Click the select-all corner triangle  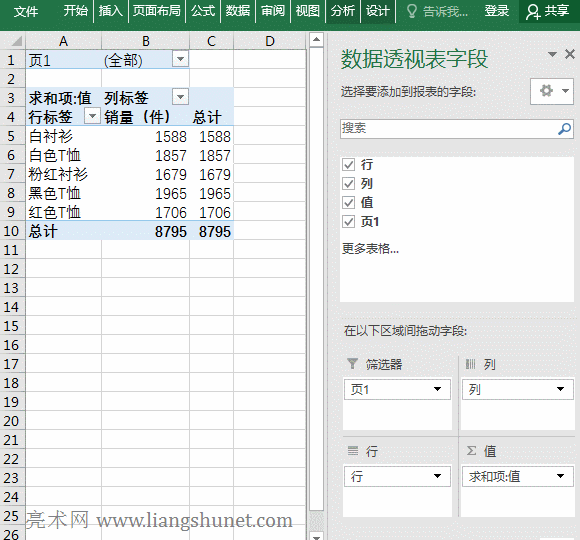[16, 41]
